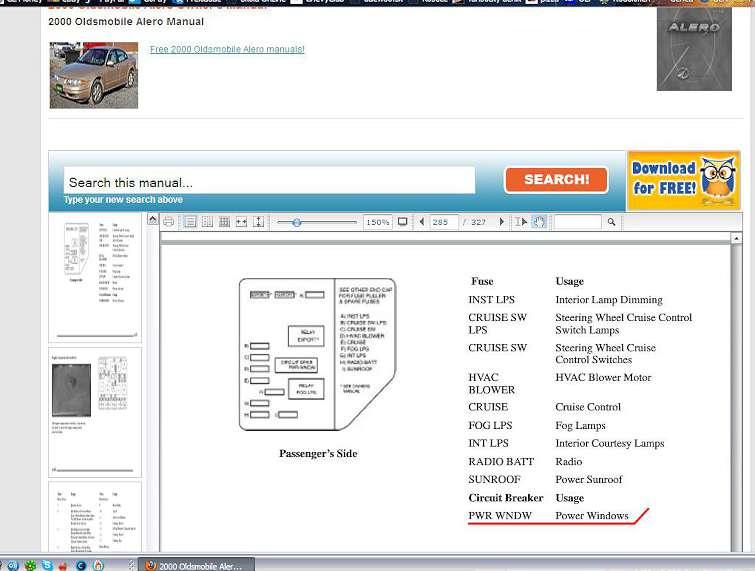Screen dimensions: 755x571
Task: Open the first page thumbnail in sidebar
Action: (95, 275)
